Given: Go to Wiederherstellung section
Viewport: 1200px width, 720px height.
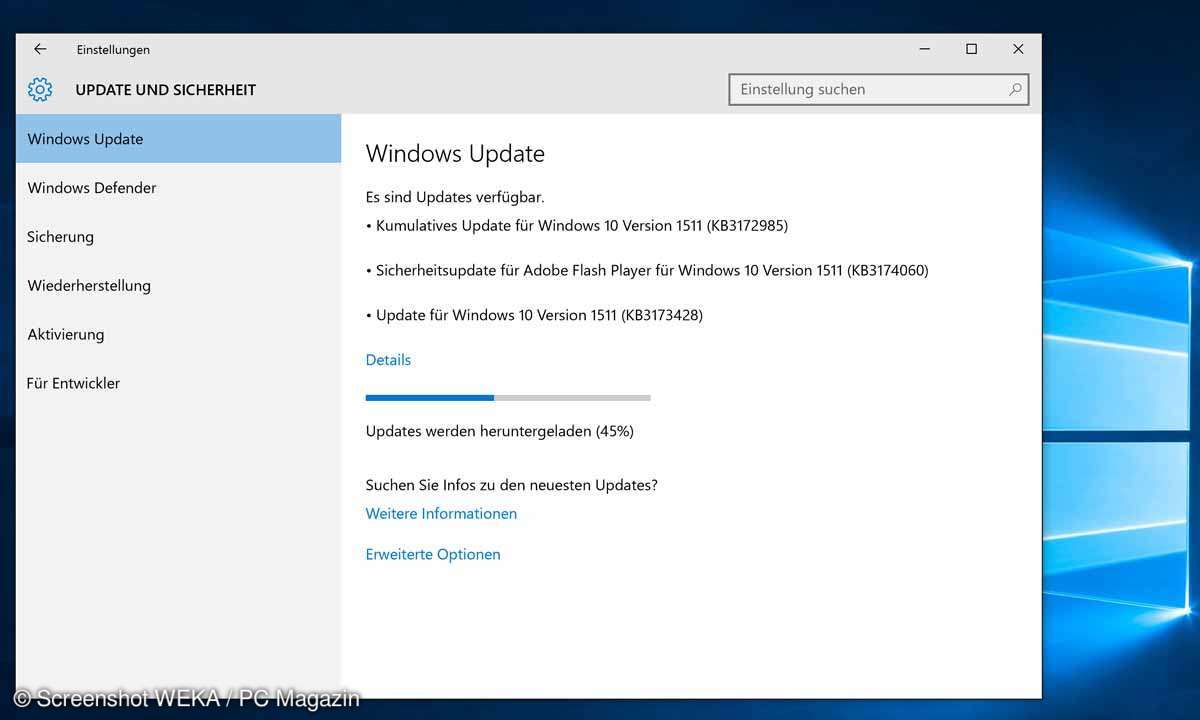Looking at the screenshot, I should point(178,286).
